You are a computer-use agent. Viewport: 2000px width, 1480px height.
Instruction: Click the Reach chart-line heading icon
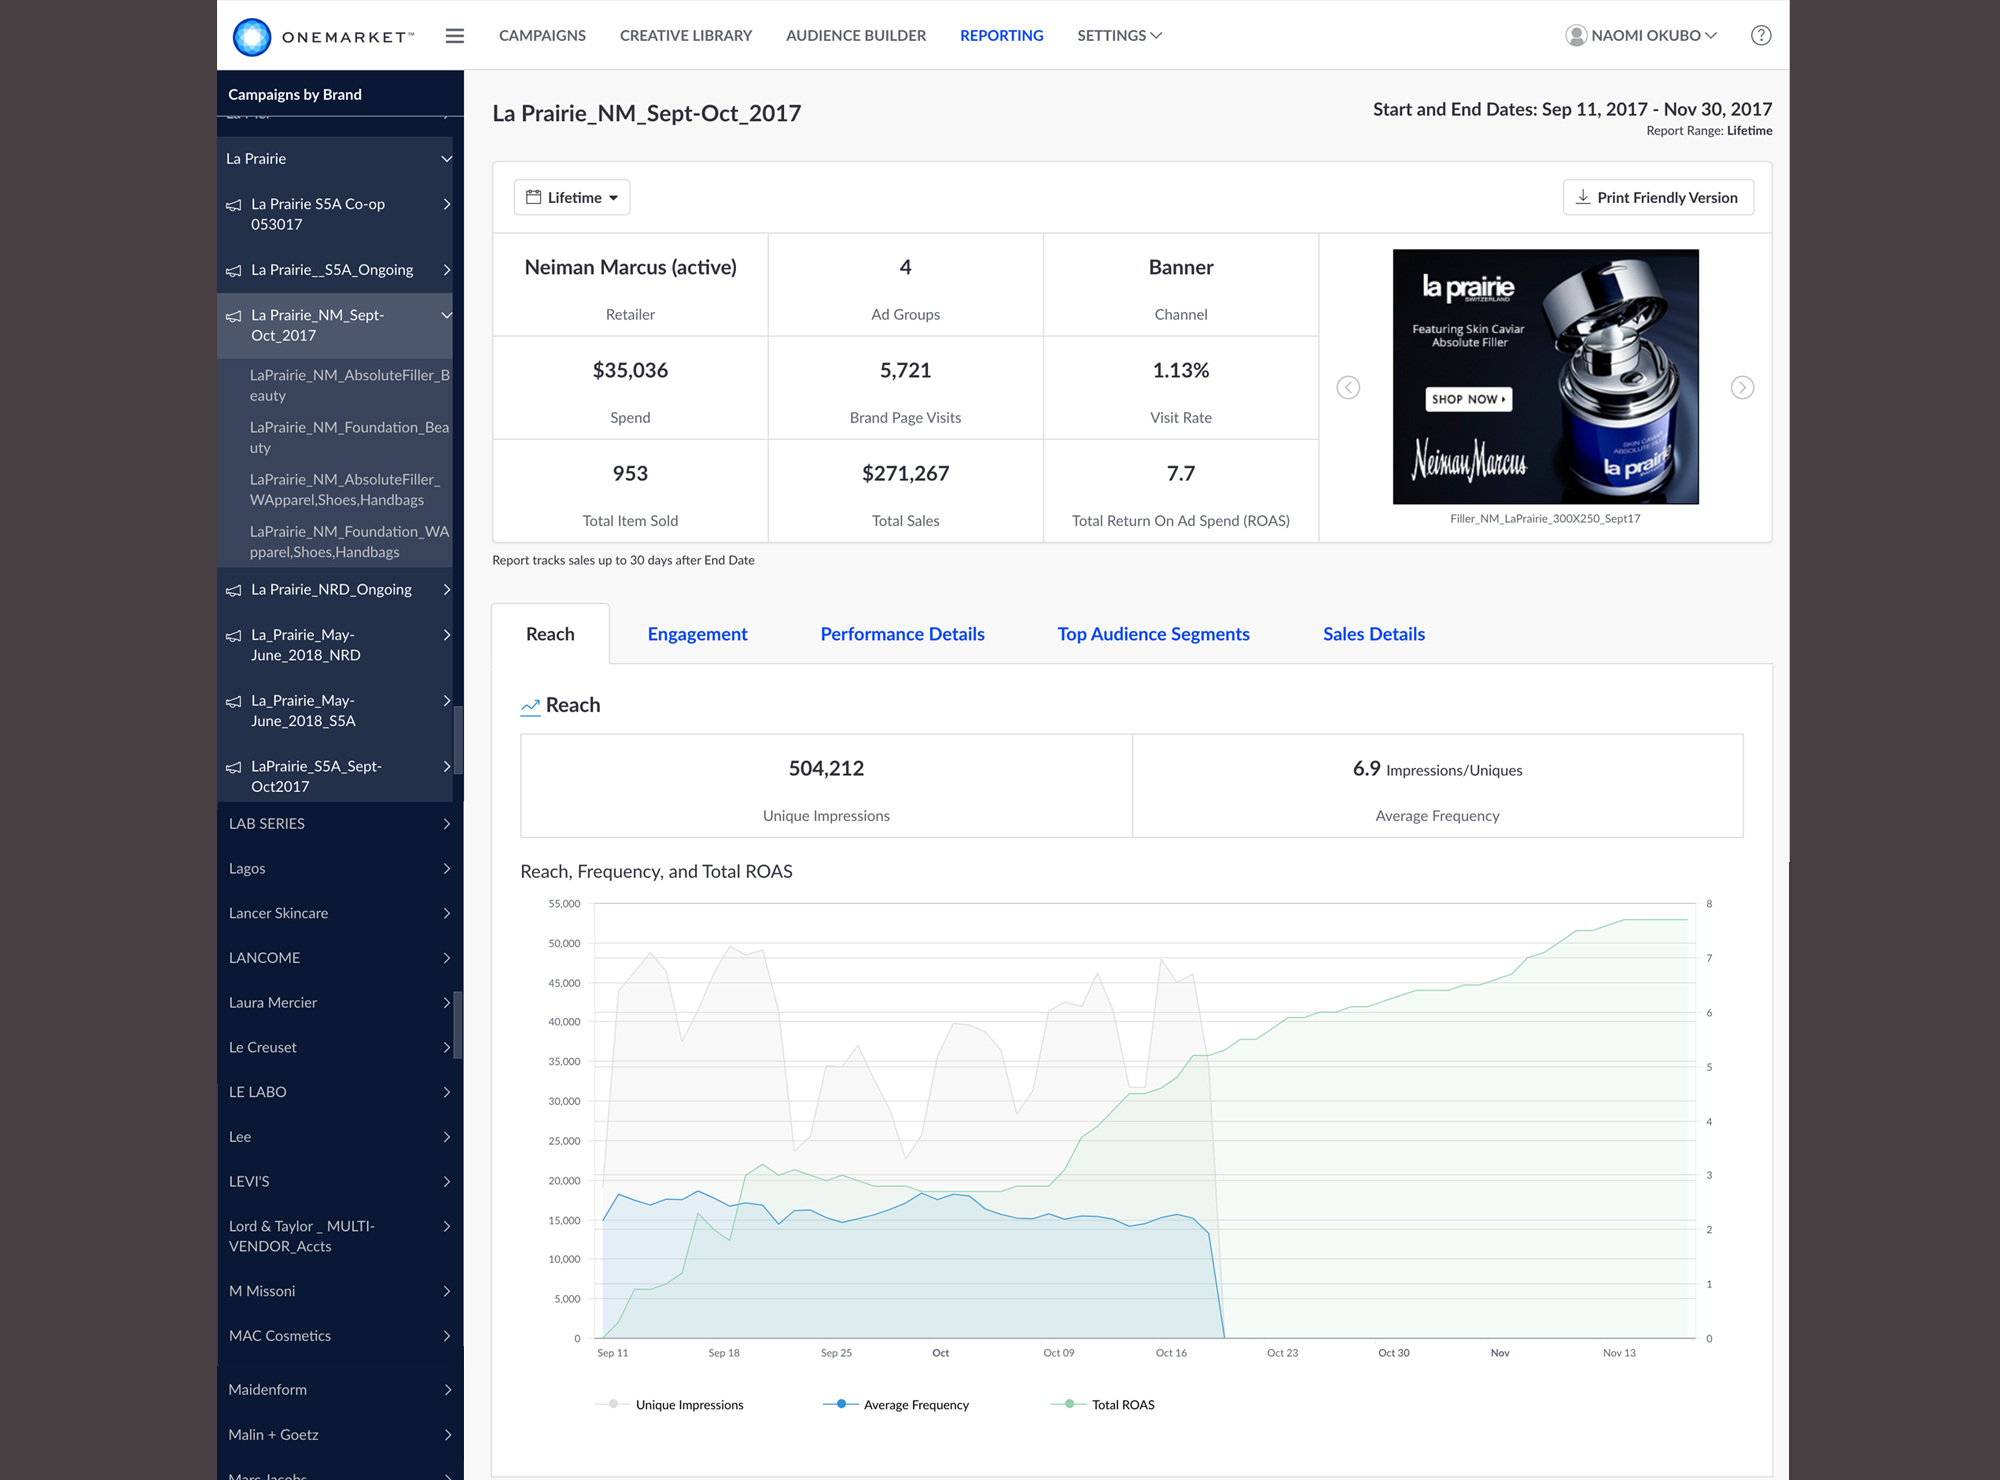[x=530, y=707]
